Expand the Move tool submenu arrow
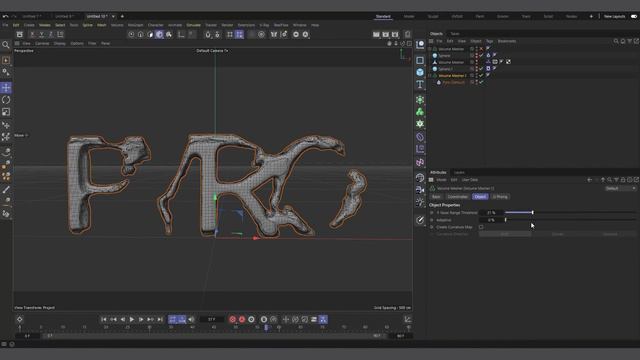This screenshot has width=640, height=360. coord(27,135)
